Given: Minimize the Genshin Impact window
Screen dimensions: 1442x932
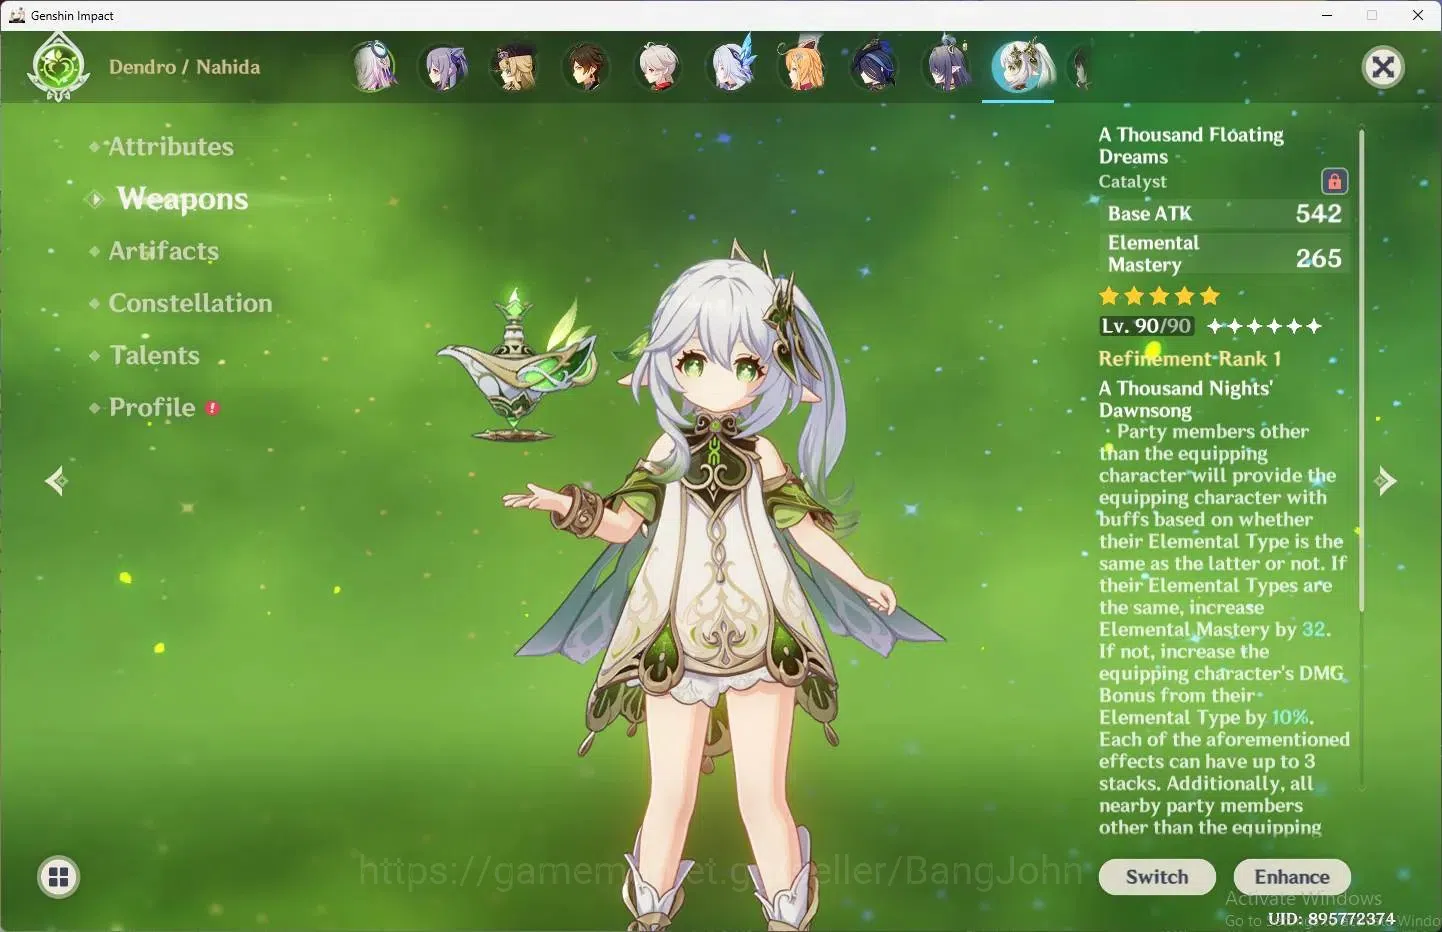Looking at the screenshot, I should click(1327, 15).
